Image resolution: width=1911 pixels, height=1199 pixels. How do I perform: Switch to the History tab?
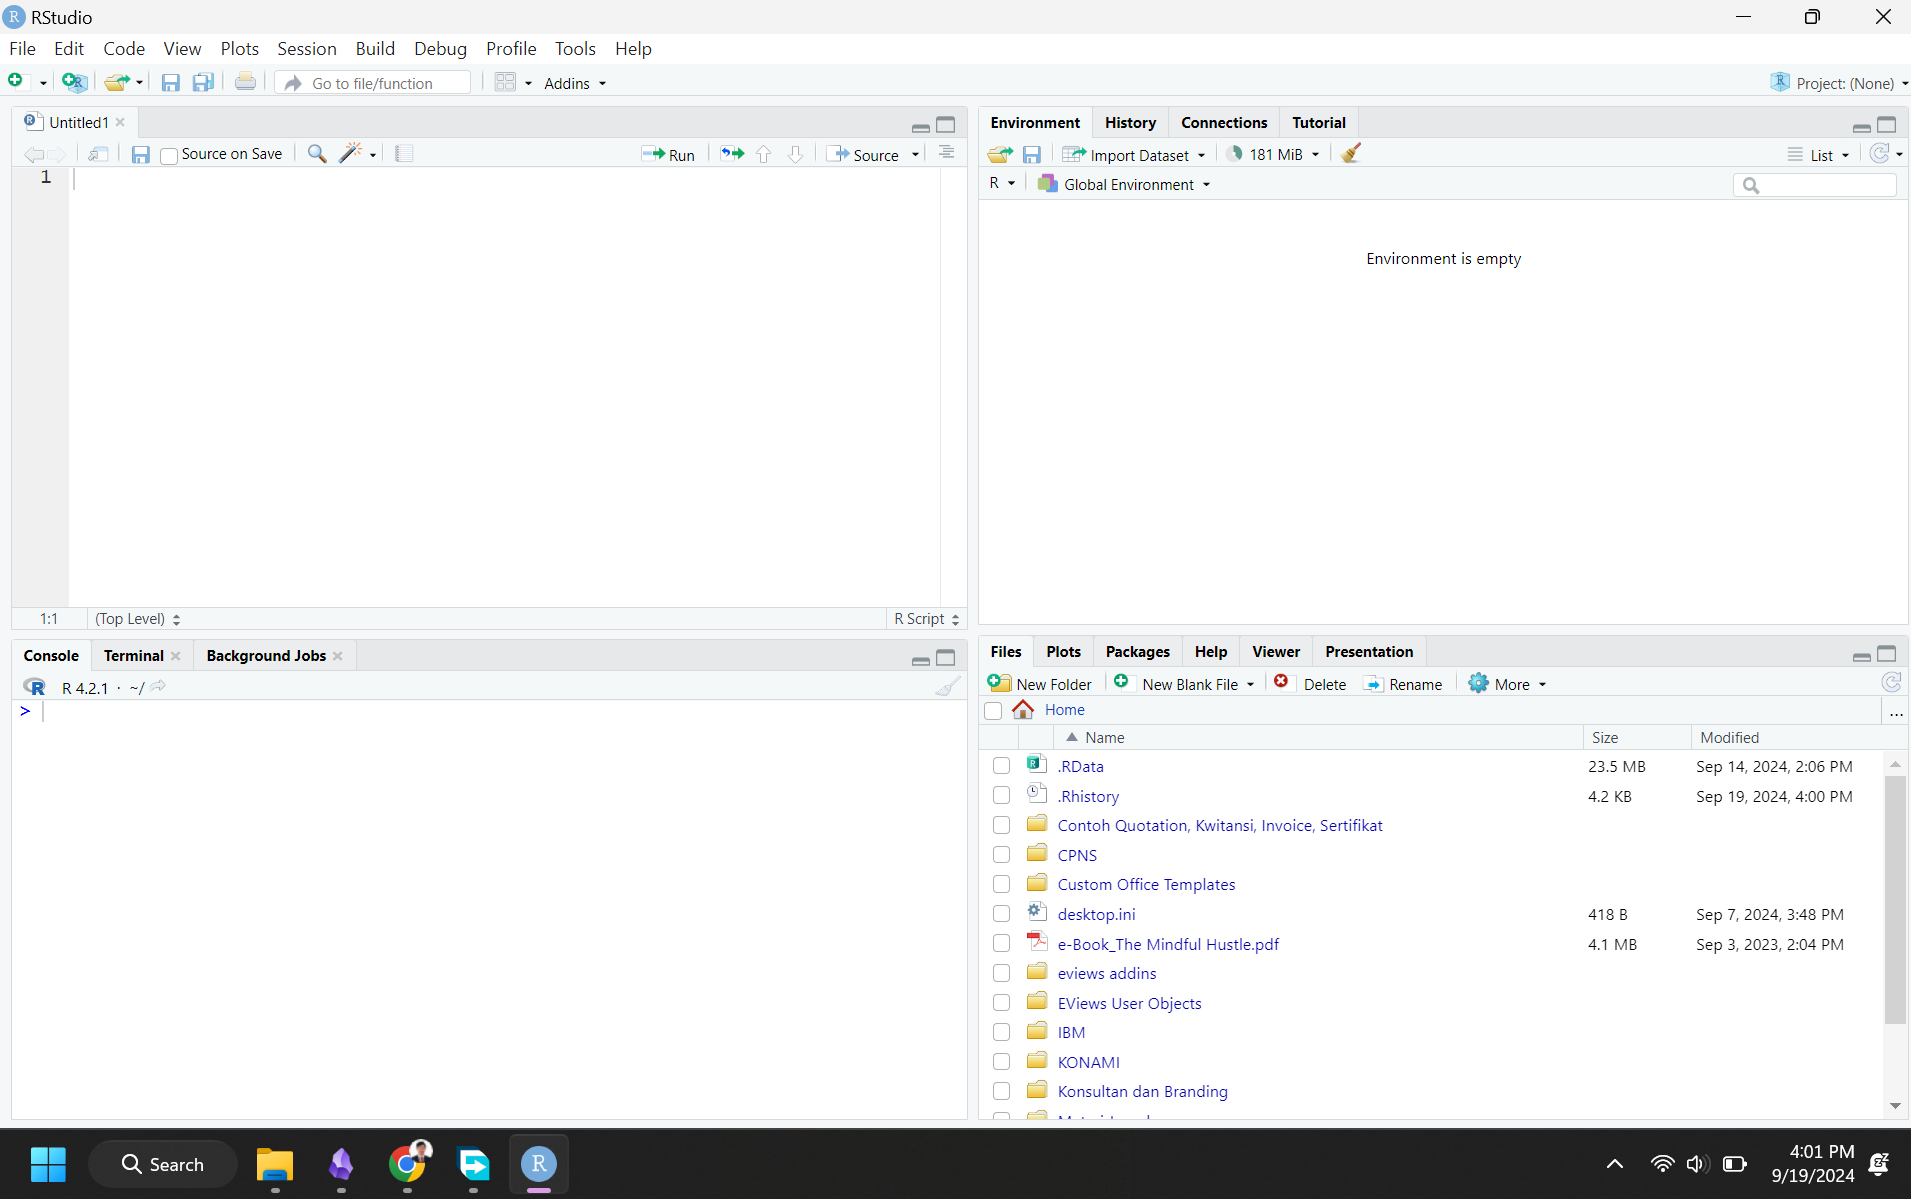1130,122
